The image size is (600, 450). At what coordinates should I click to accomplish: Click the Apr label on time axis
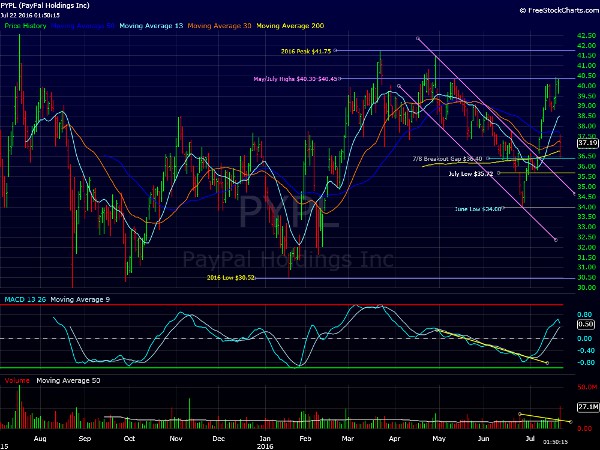click(395, 439)
